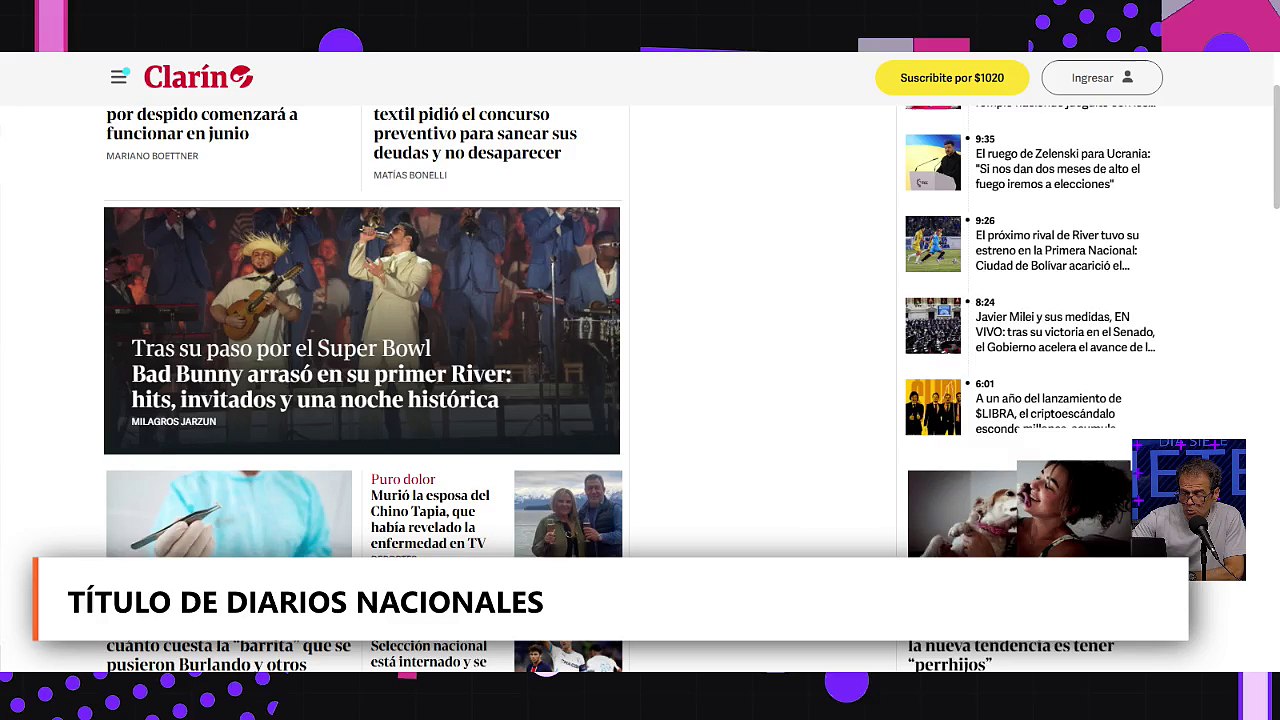
Task: Click the Suscribite por $1020 button
Action: (952, 78)
